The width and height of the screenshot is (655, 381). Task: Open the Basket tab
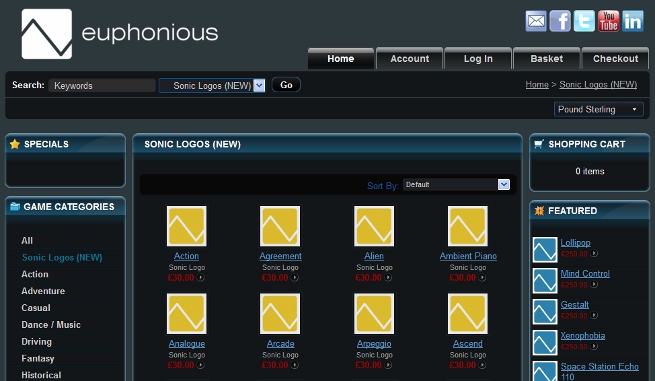pos(546,58)
